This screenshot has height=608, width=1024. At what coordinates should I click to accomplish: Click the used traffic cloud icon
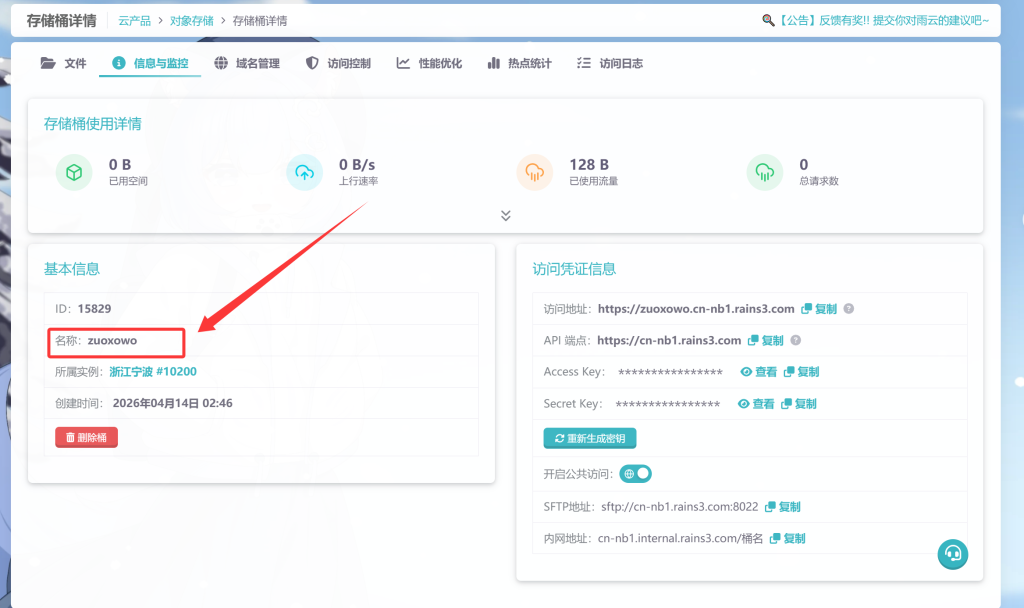click(x=534, y=172)
